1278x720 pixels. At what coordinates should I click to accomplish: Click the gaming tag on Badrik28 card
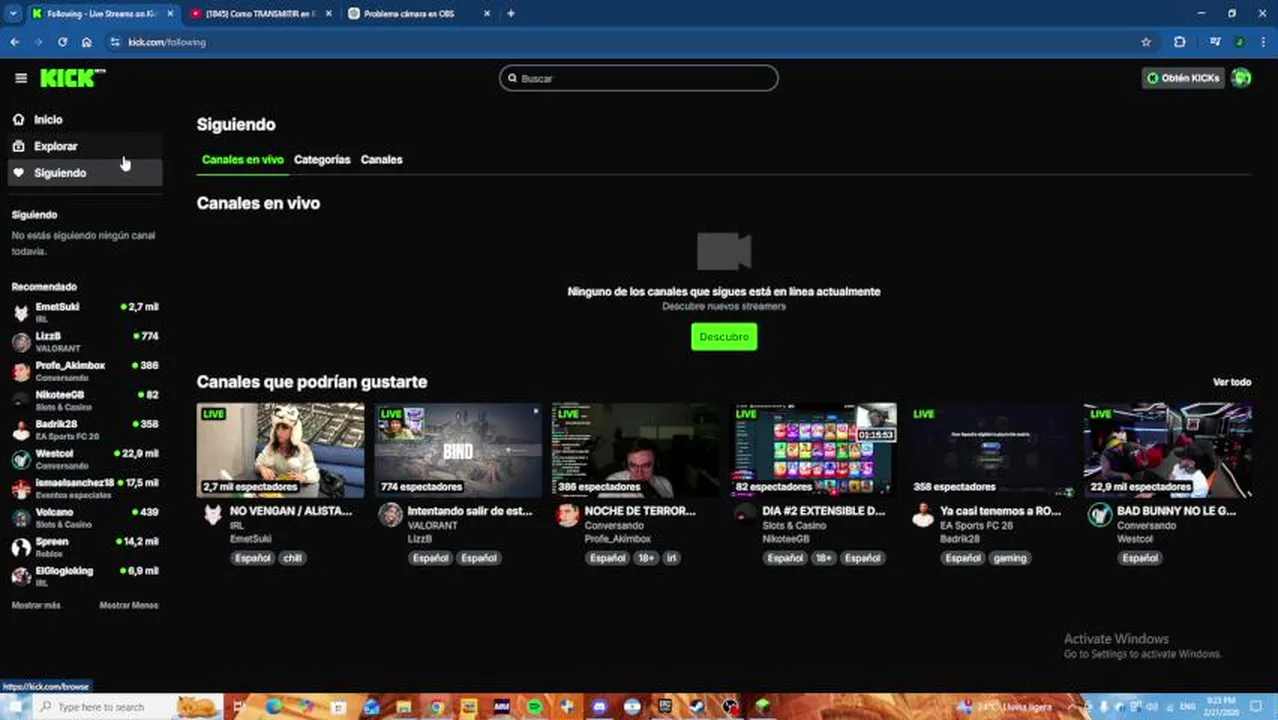(1010, 558)
